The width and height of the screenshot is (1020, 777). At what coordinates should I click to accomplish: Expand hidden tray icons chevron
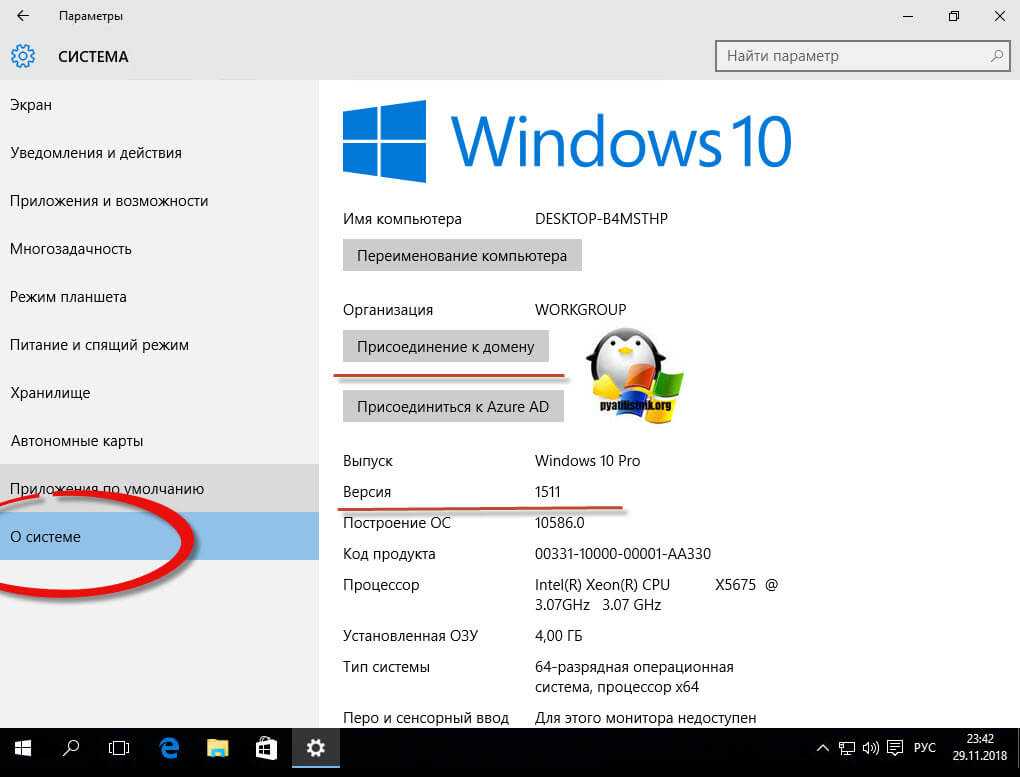[822, 748]
